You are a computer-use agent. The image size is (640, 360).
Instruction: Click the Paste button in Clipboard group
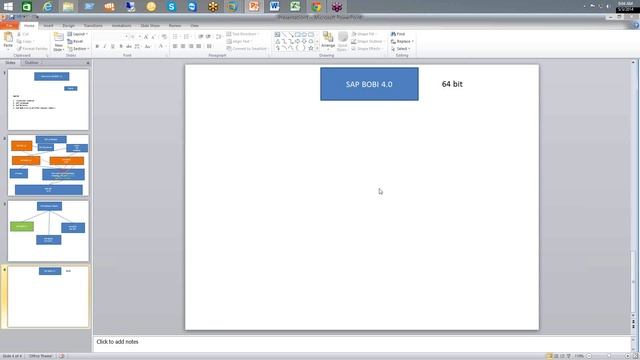coord(8,41)
